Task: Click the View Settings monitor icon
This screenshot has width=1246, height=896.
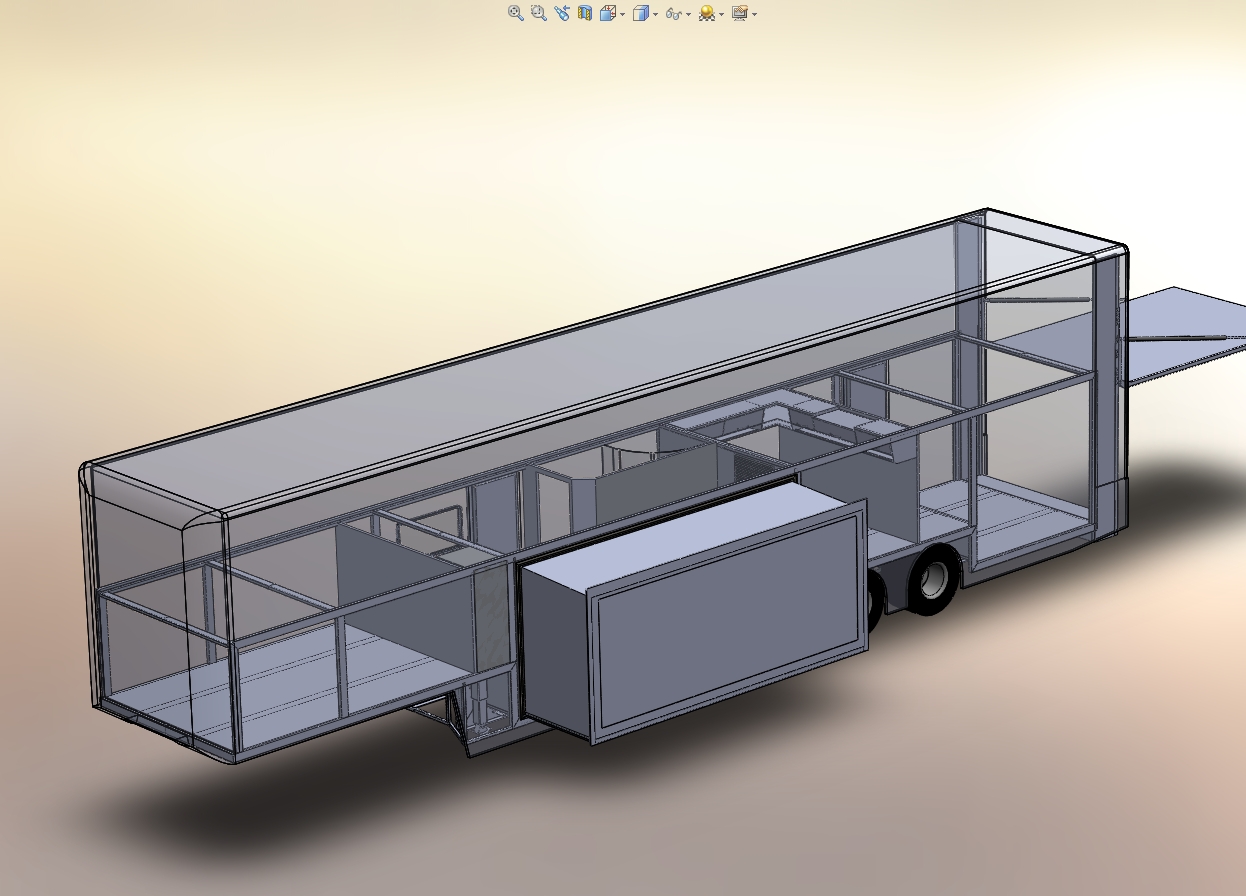Action: (740, 13)
